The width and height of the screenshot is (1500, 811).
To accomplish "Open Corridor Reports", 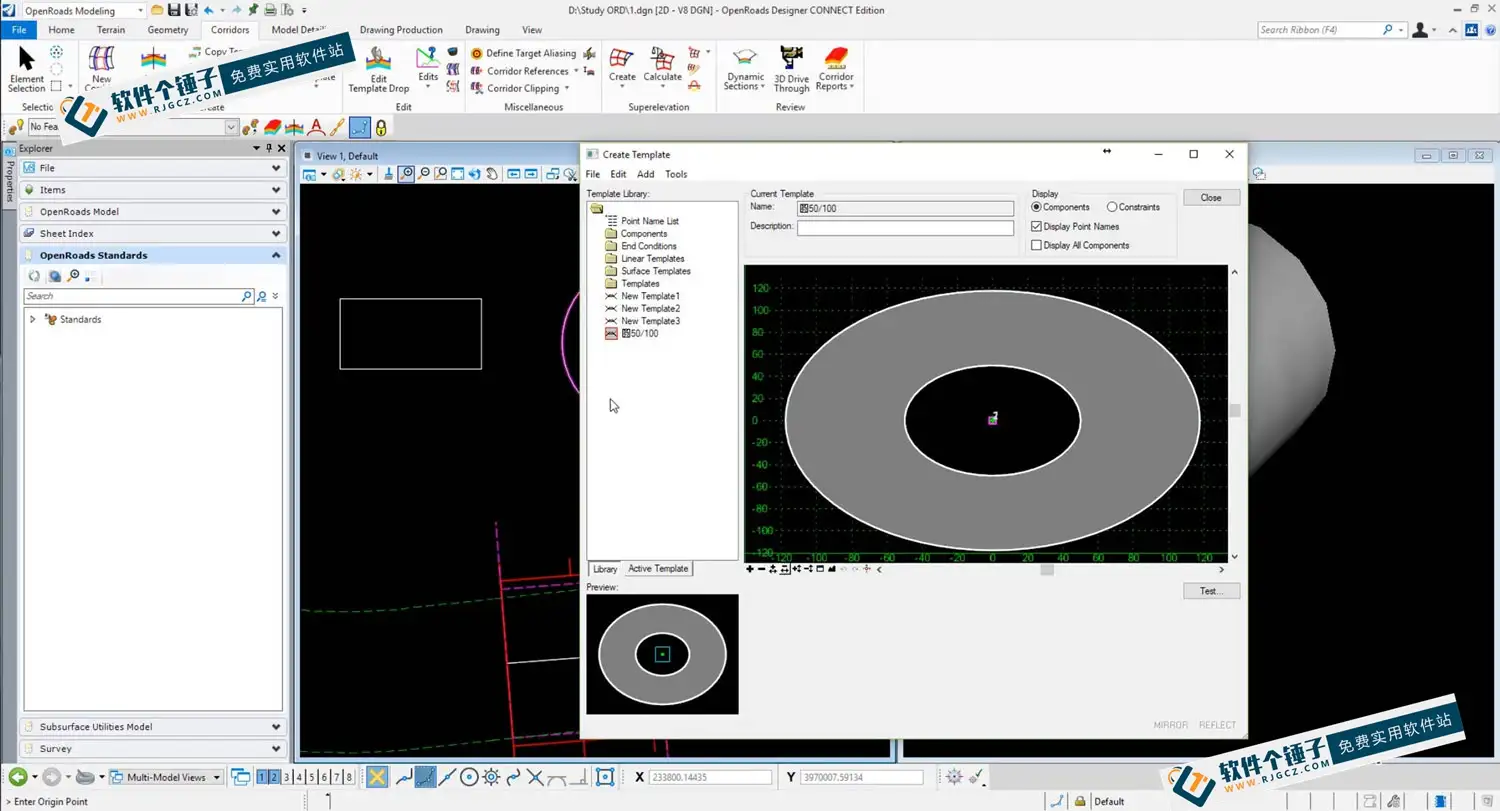I will [836, 69].
